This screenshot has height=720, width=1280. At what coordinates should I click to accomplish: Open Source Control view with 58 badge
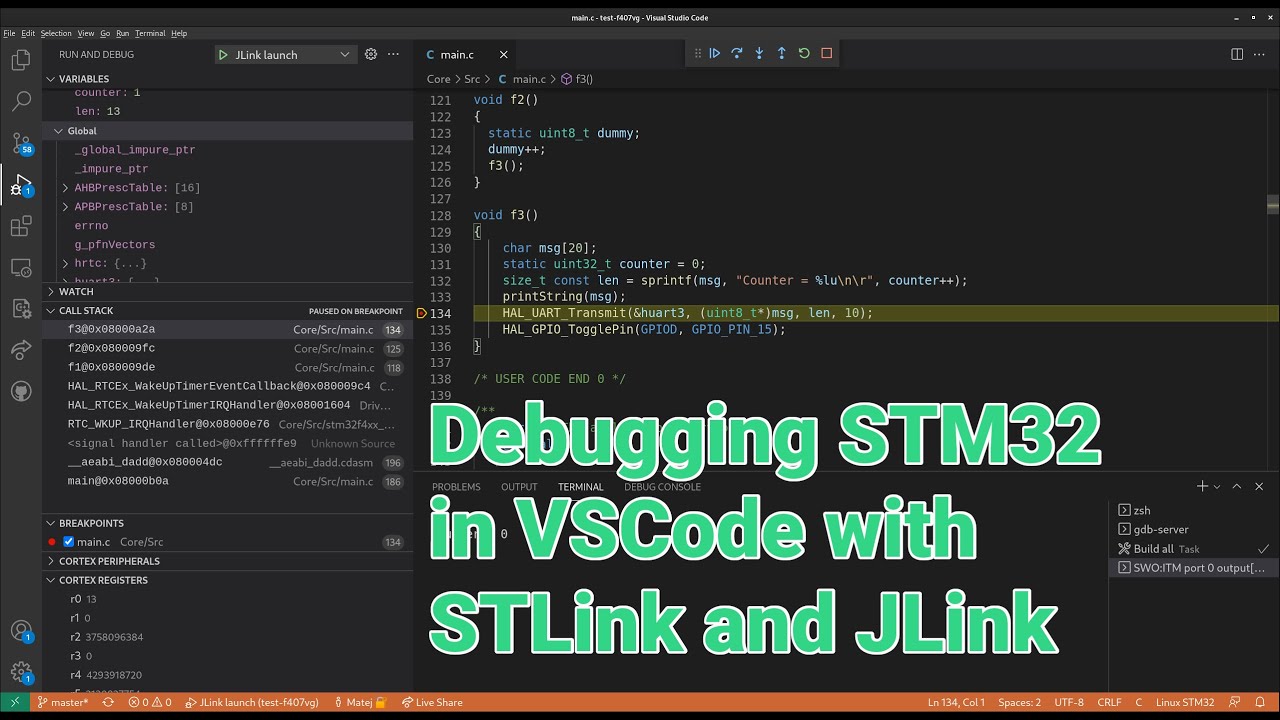pyautogui.click(x=20, y=143)
